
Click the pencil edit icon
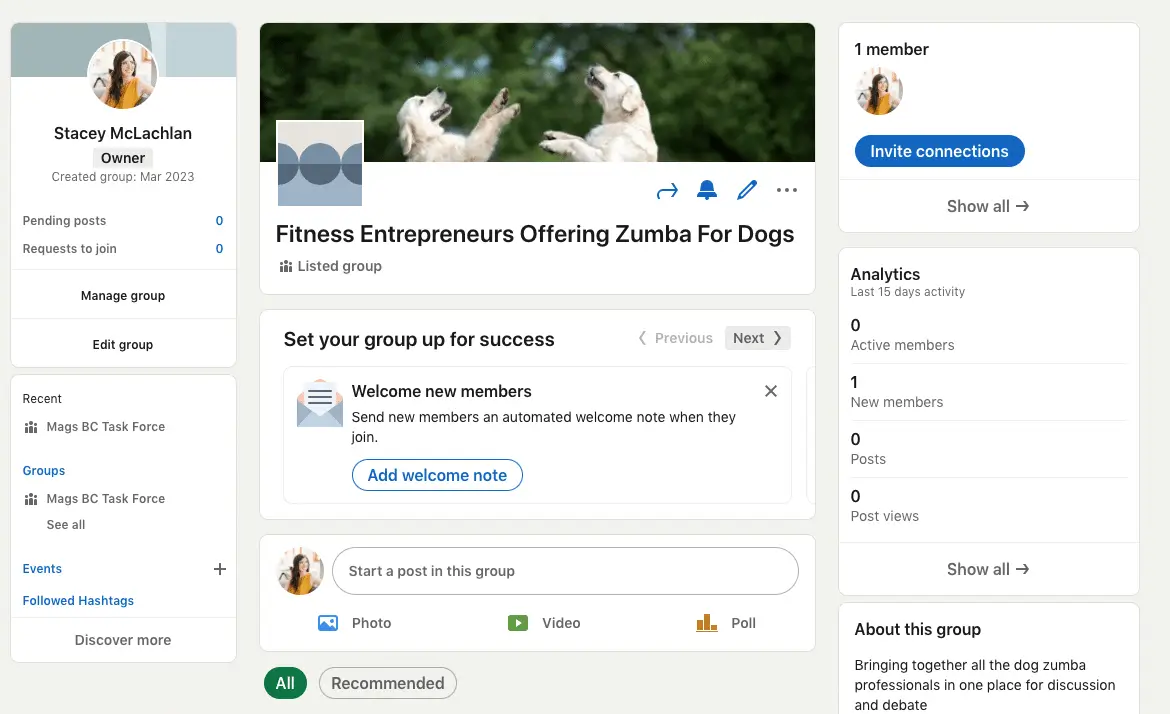(x=747, y=190)
